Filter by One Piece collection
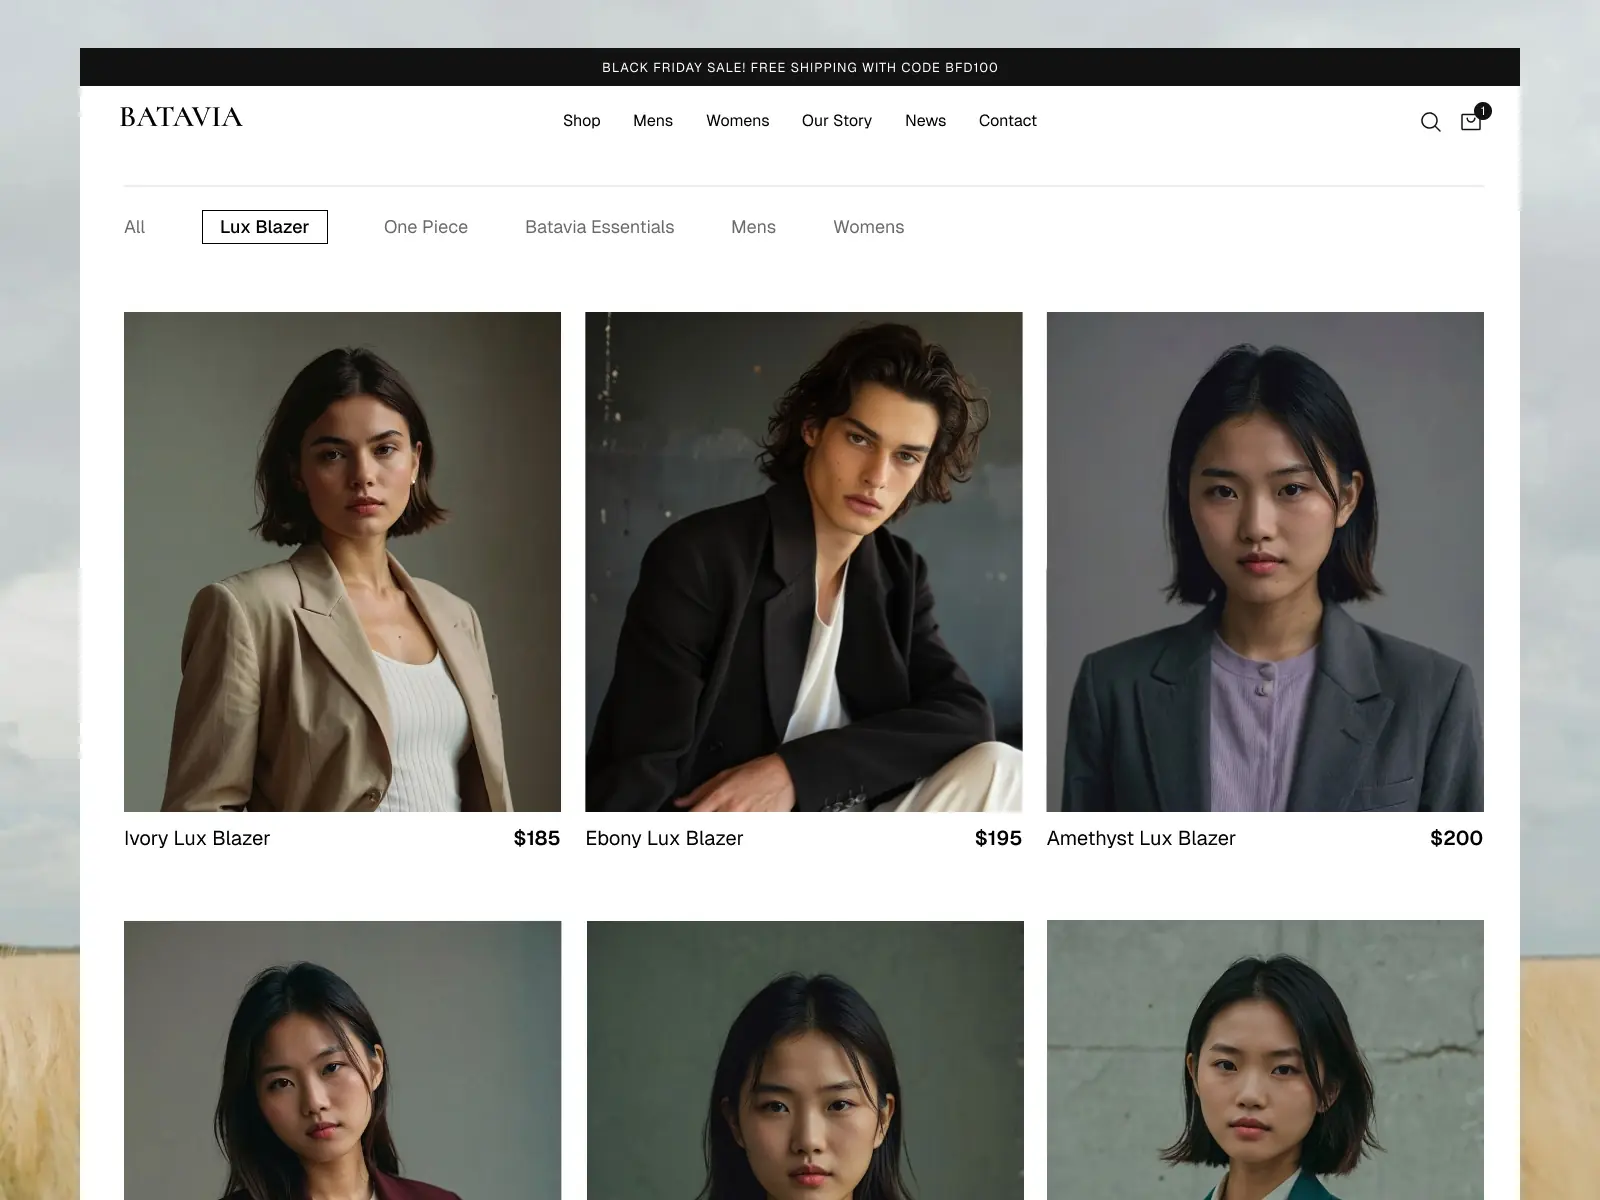The image size is (1600, 1200). [425, 227]
